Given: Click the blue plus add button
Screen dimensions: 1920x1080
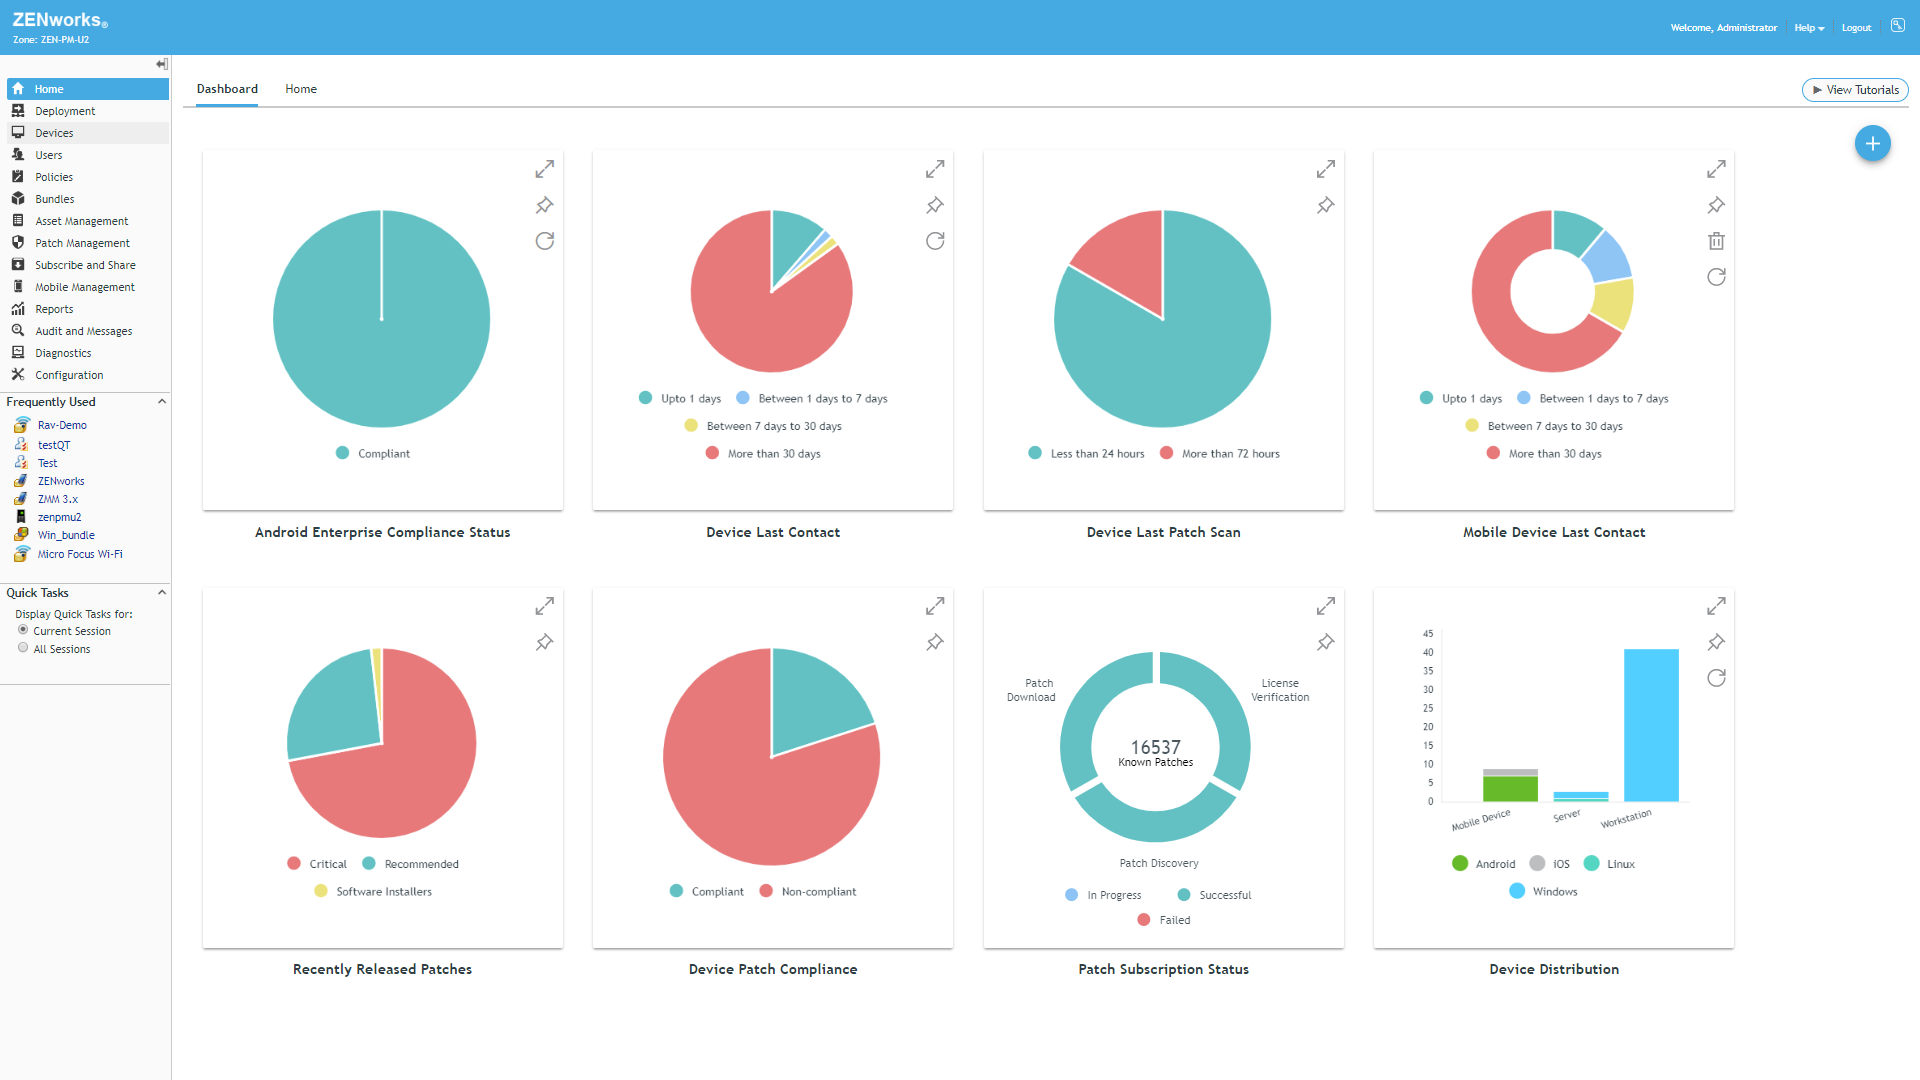Looking at the screenshot, I should (x=1873, y=142).
